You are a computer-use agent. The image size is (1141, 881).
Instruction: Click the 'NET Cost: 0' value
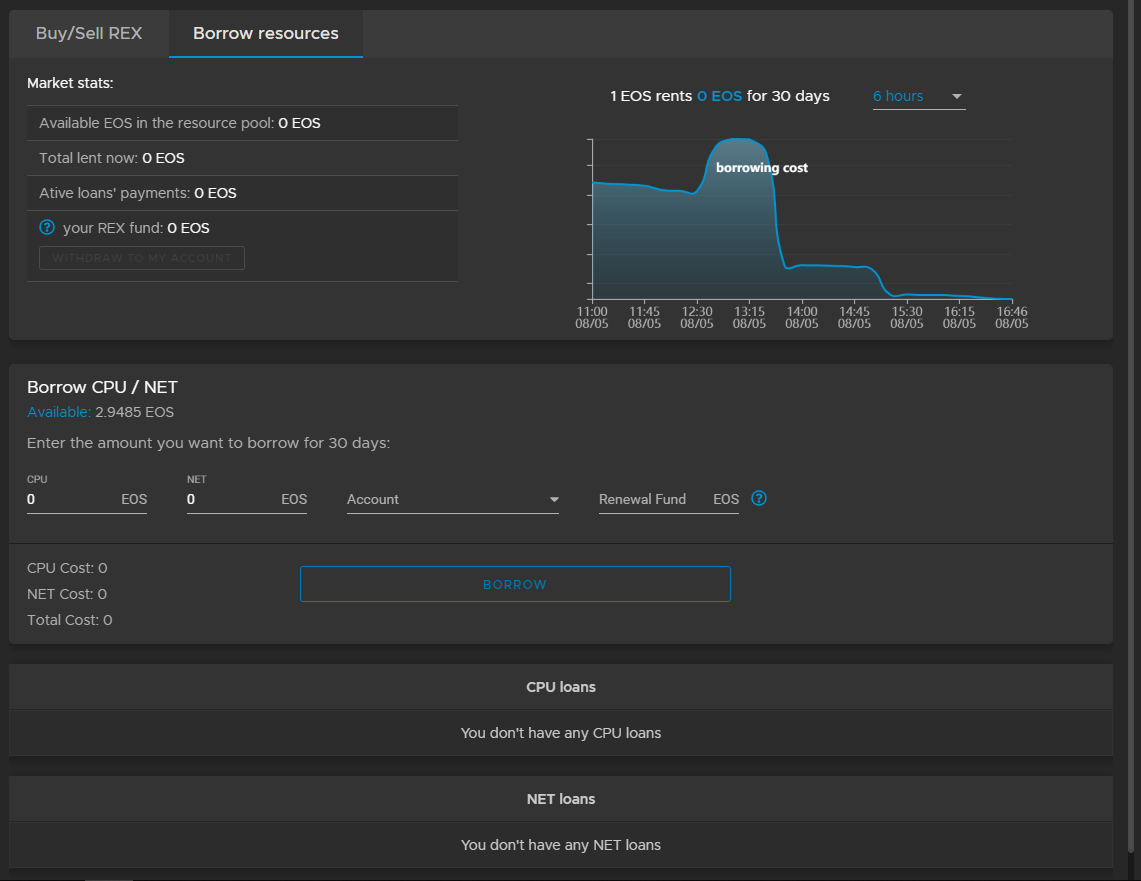pos(67,594)
